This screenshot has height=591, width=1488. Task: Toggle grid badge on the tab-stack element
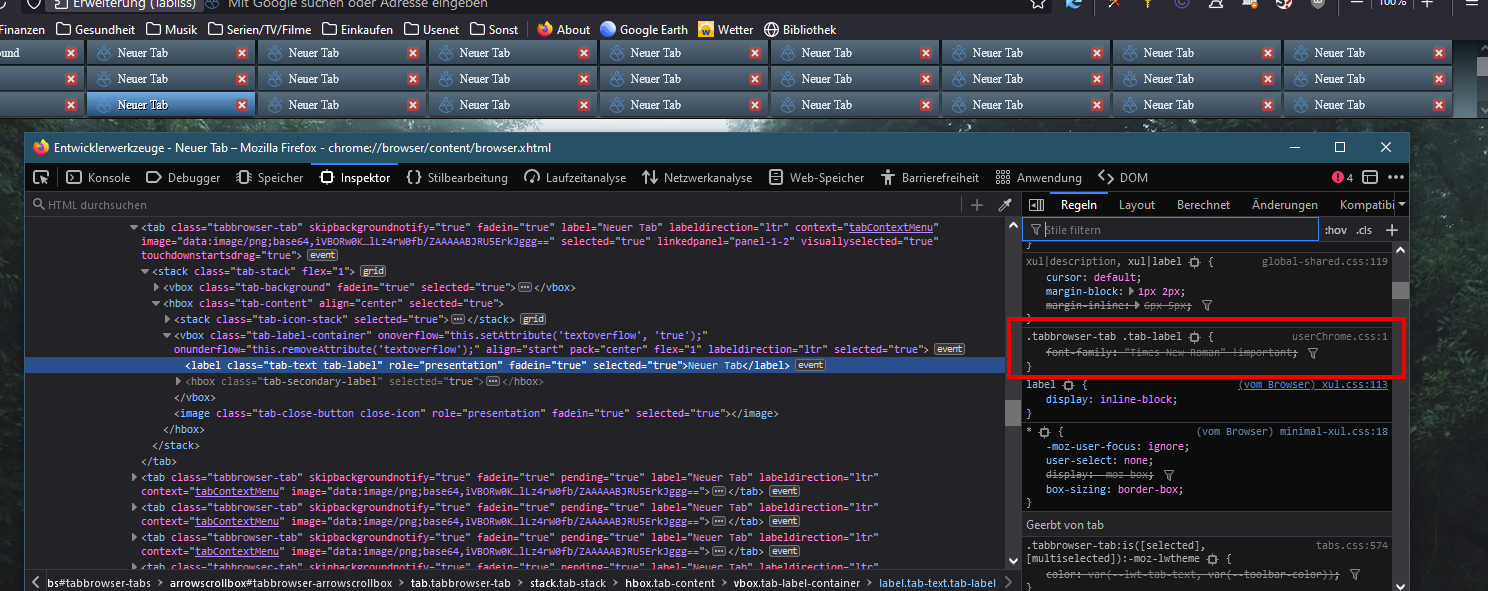click(373, 271)
